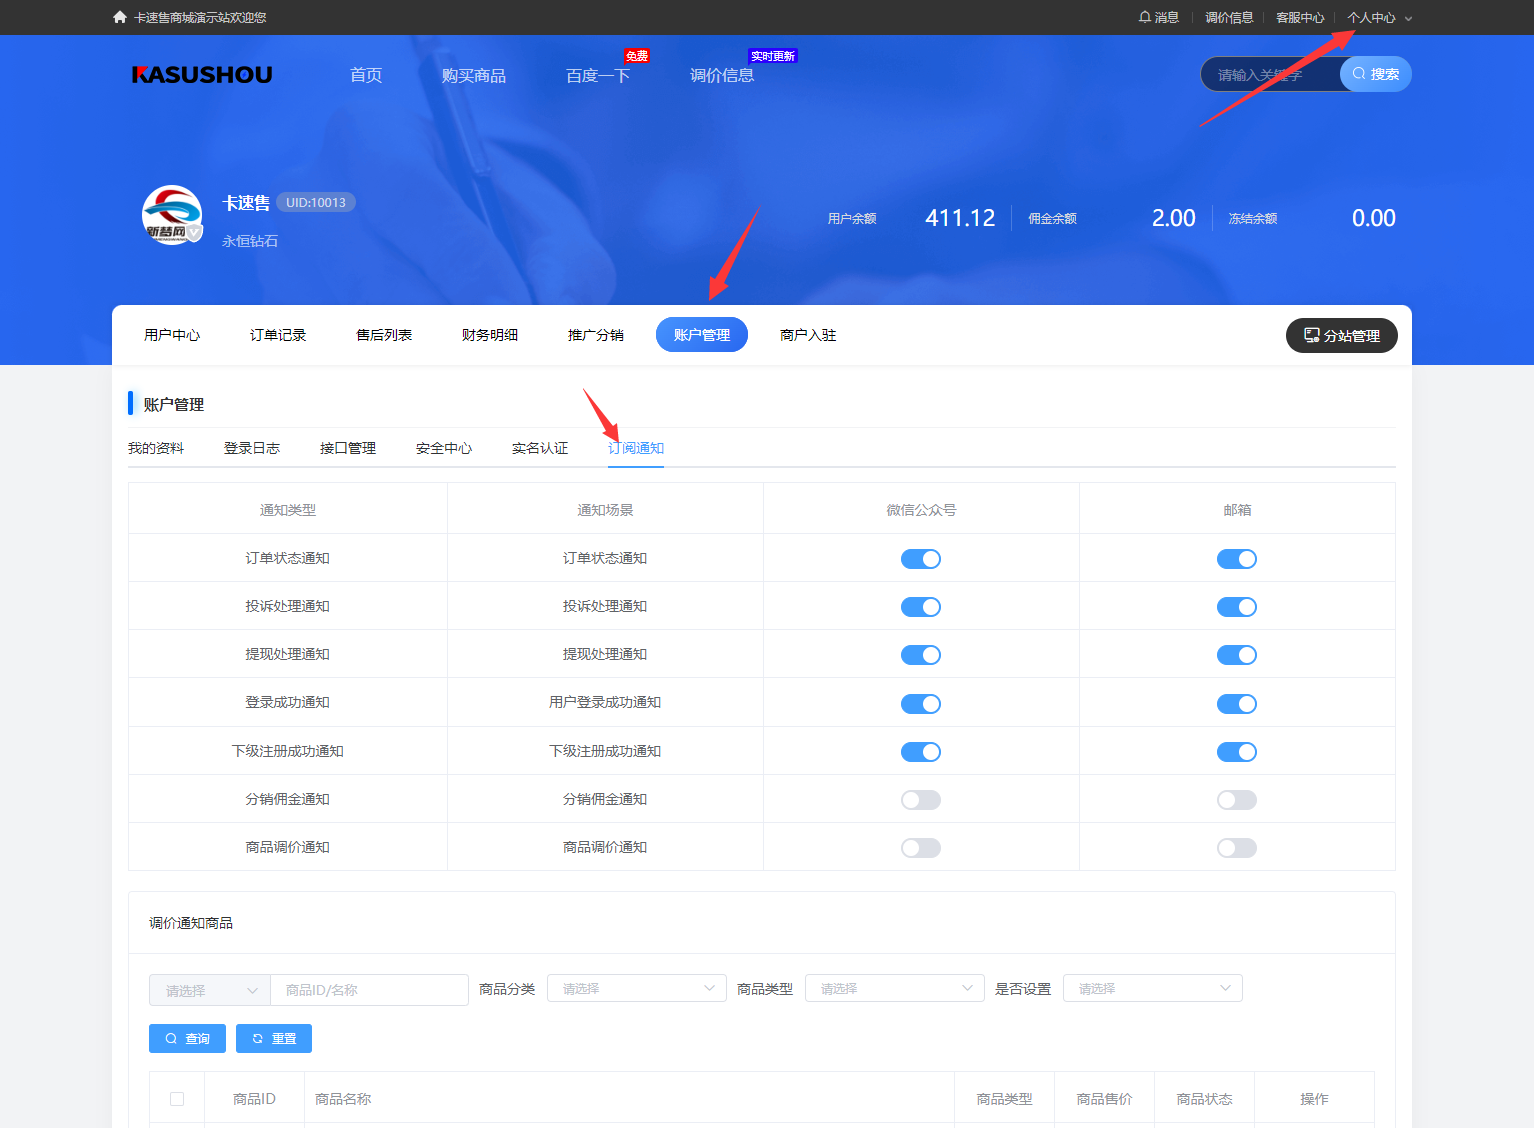Enable email switch for 商品调价通知
This screenshot has width=1534, height=1128.
pyautogui.click(x=1237, y=848)
